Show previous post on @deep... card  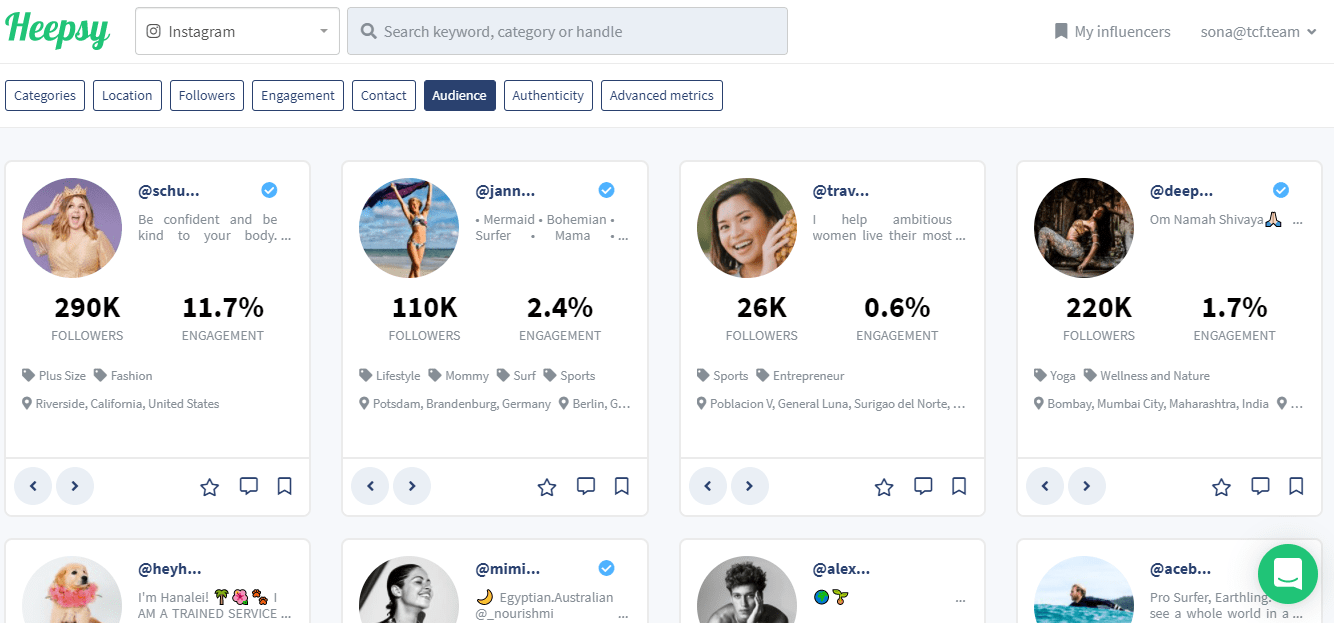(1045, 486)
